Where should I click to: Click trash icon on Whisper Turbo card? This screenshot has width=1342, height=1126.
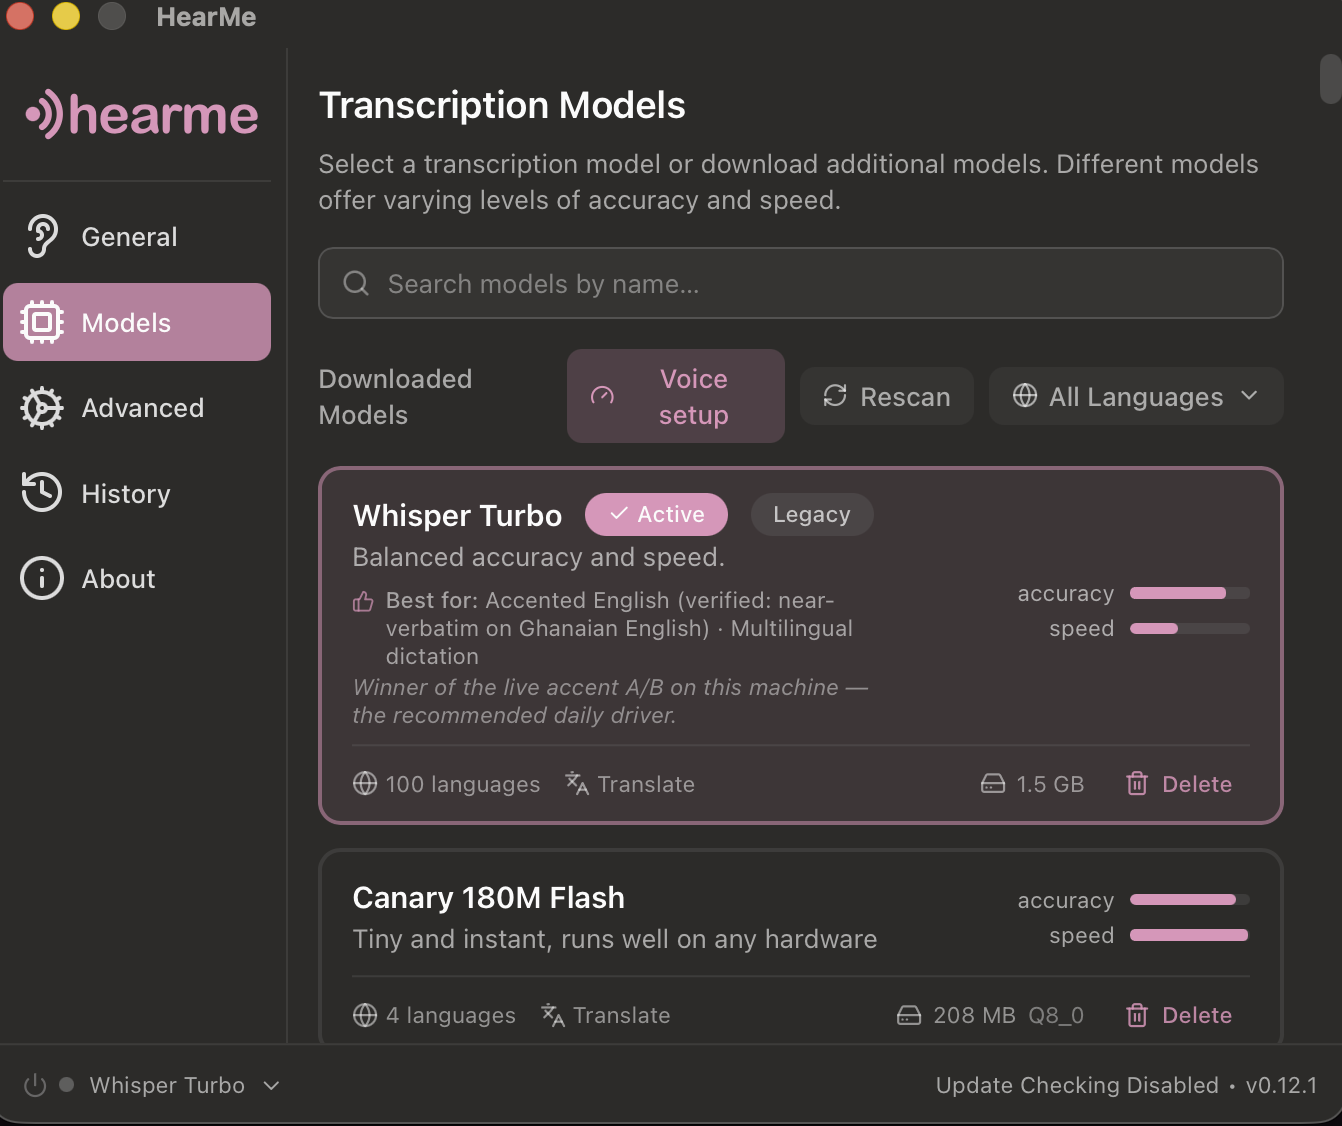coord(1137,783)
